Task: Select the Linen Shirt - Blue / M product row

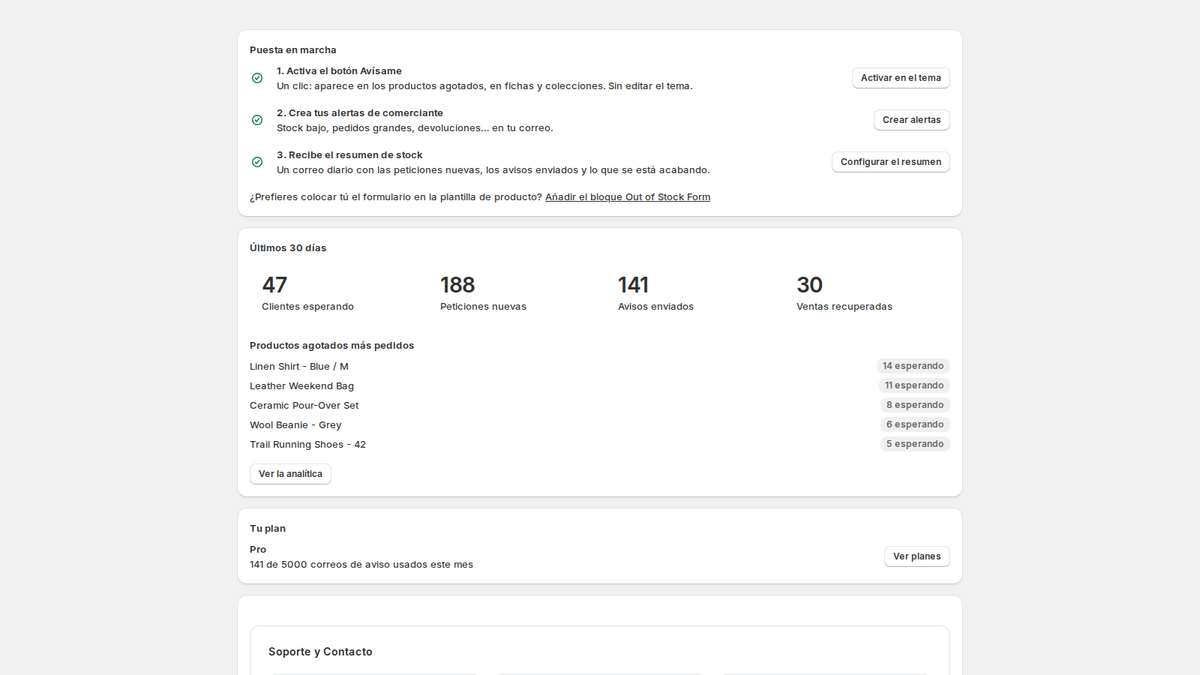Action: click(x=600, y=366)
